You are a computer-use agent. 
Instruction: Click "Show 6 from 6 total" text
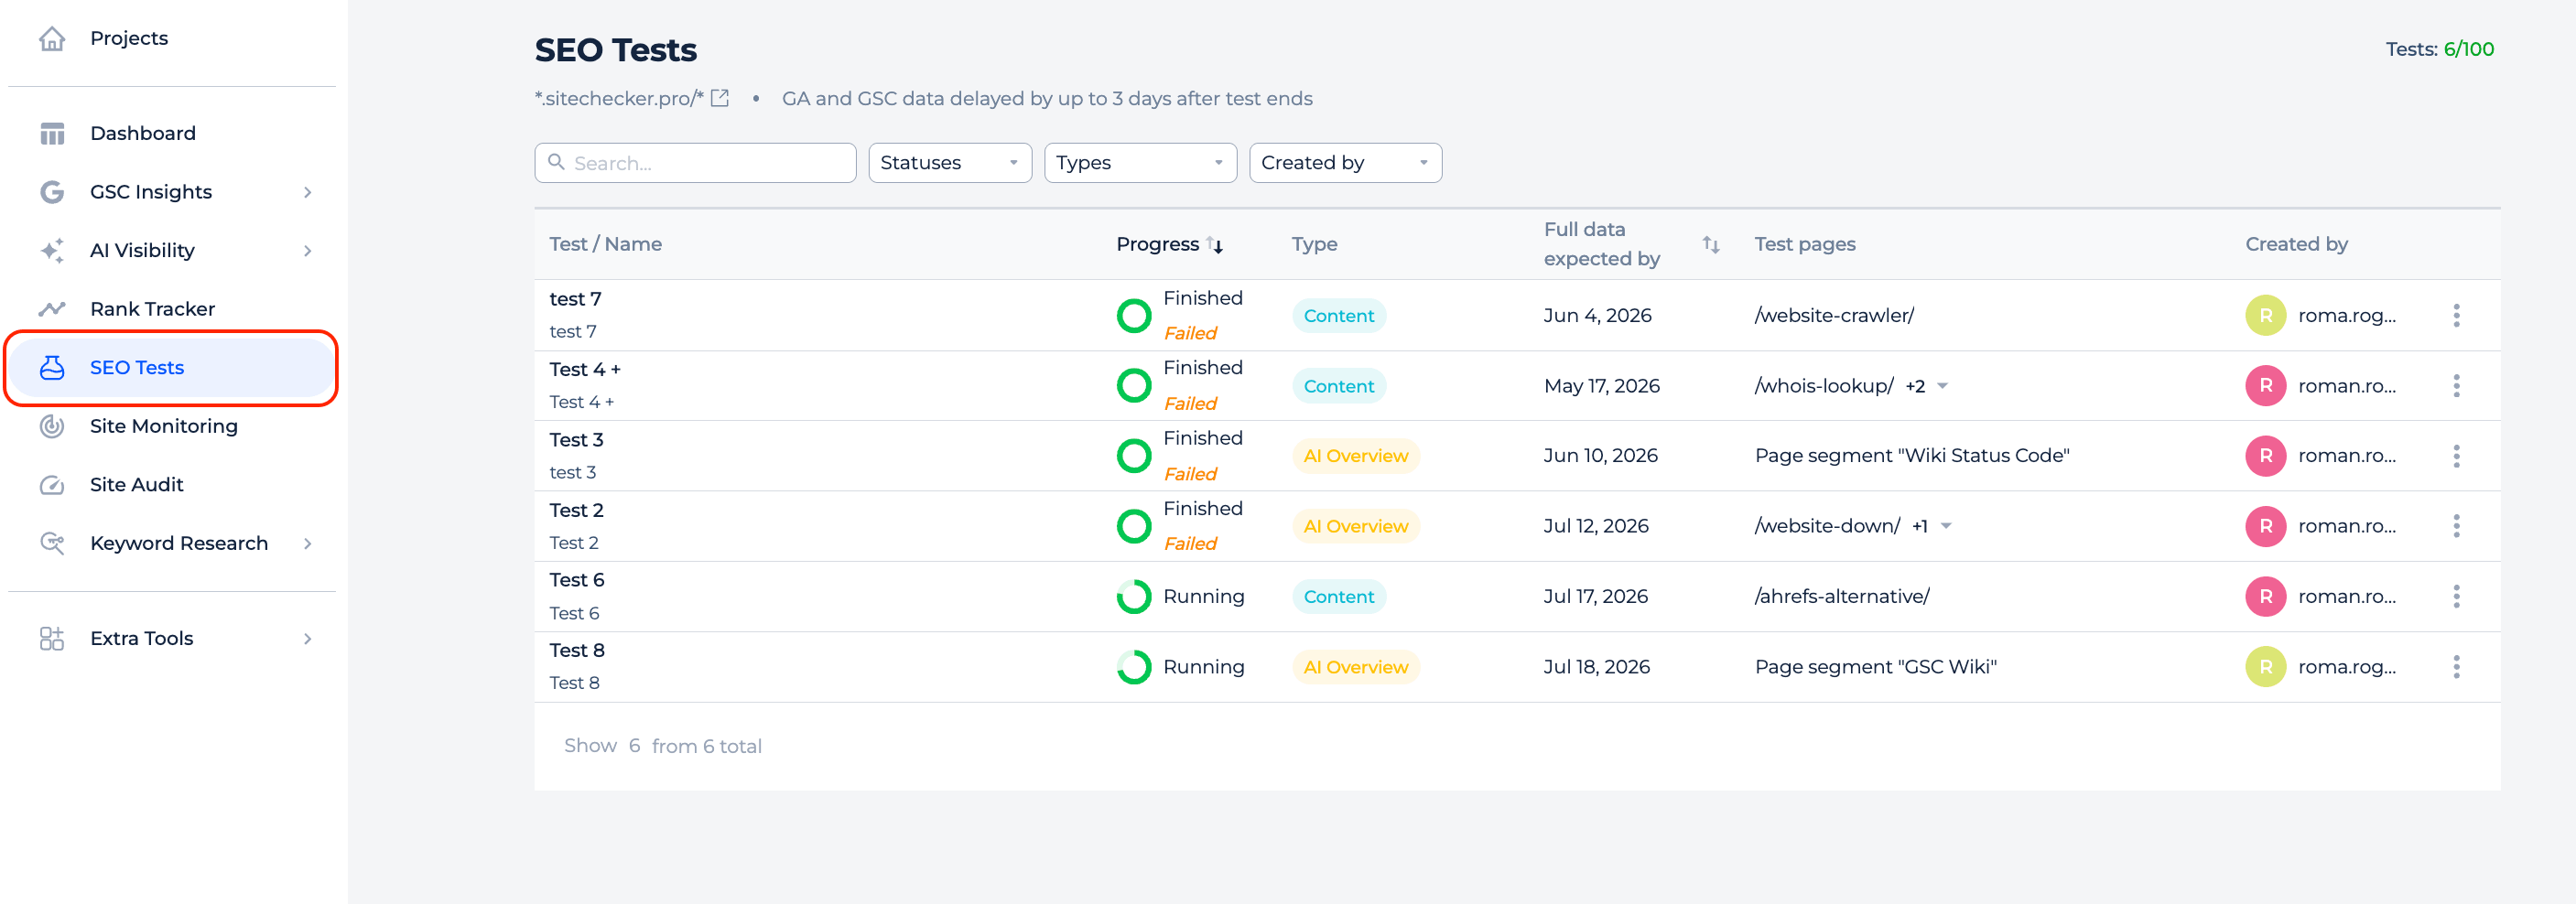click(x=663, y=746)
